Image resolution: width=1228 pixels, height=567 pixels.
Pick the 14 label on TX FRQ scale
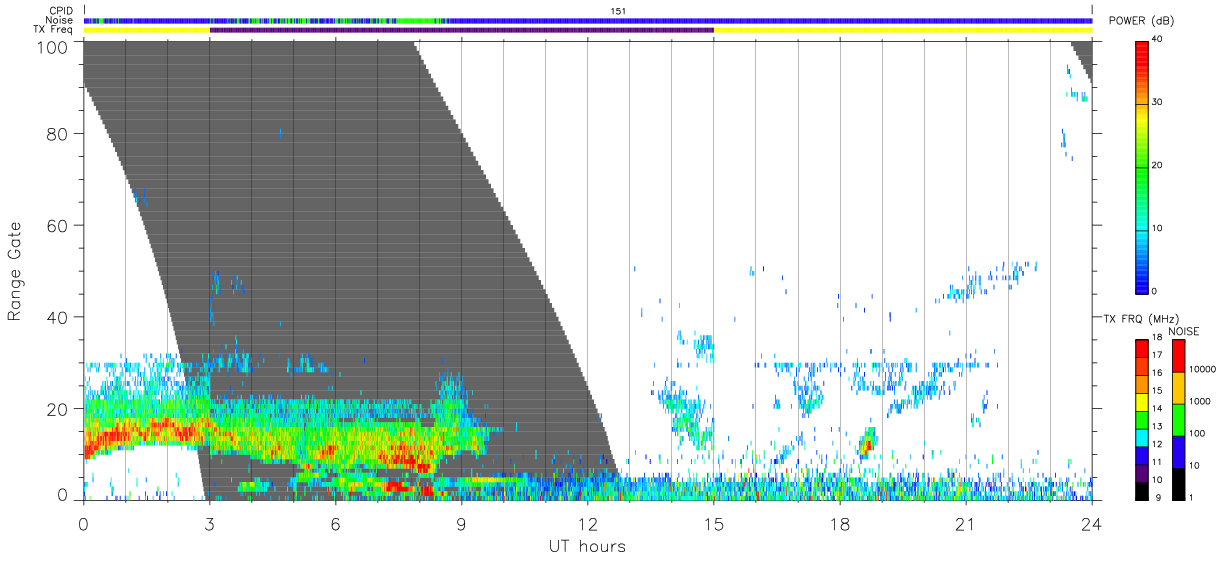click(1157, 409)
